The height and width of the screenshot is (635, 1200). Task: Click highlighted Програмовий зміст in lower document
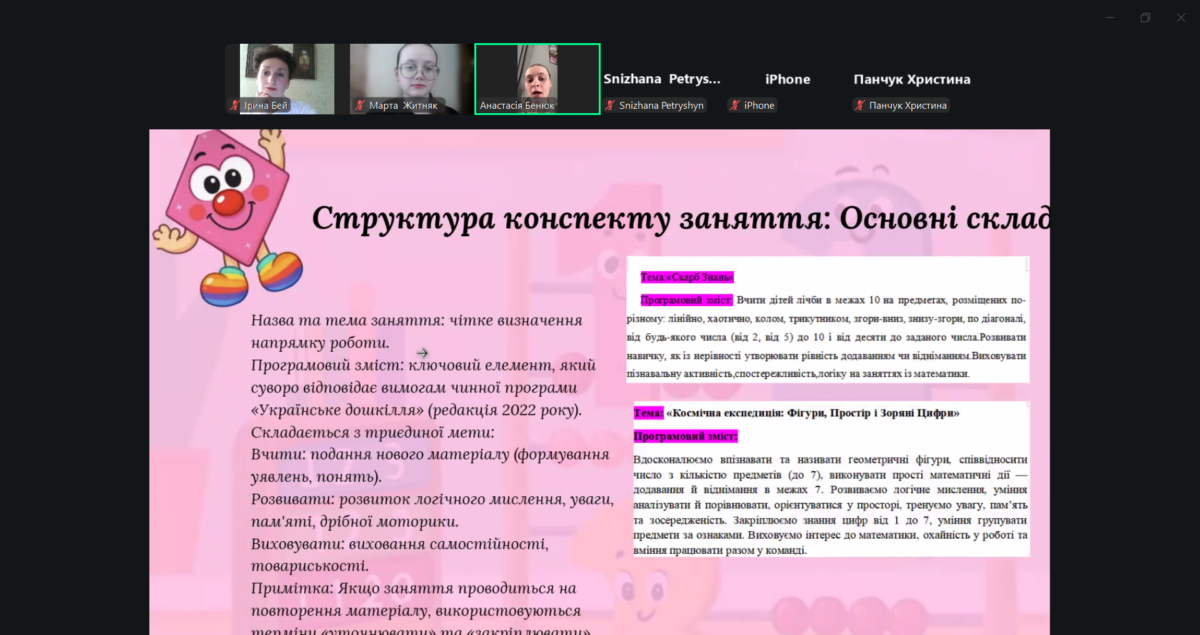click(x=685, y=436)
